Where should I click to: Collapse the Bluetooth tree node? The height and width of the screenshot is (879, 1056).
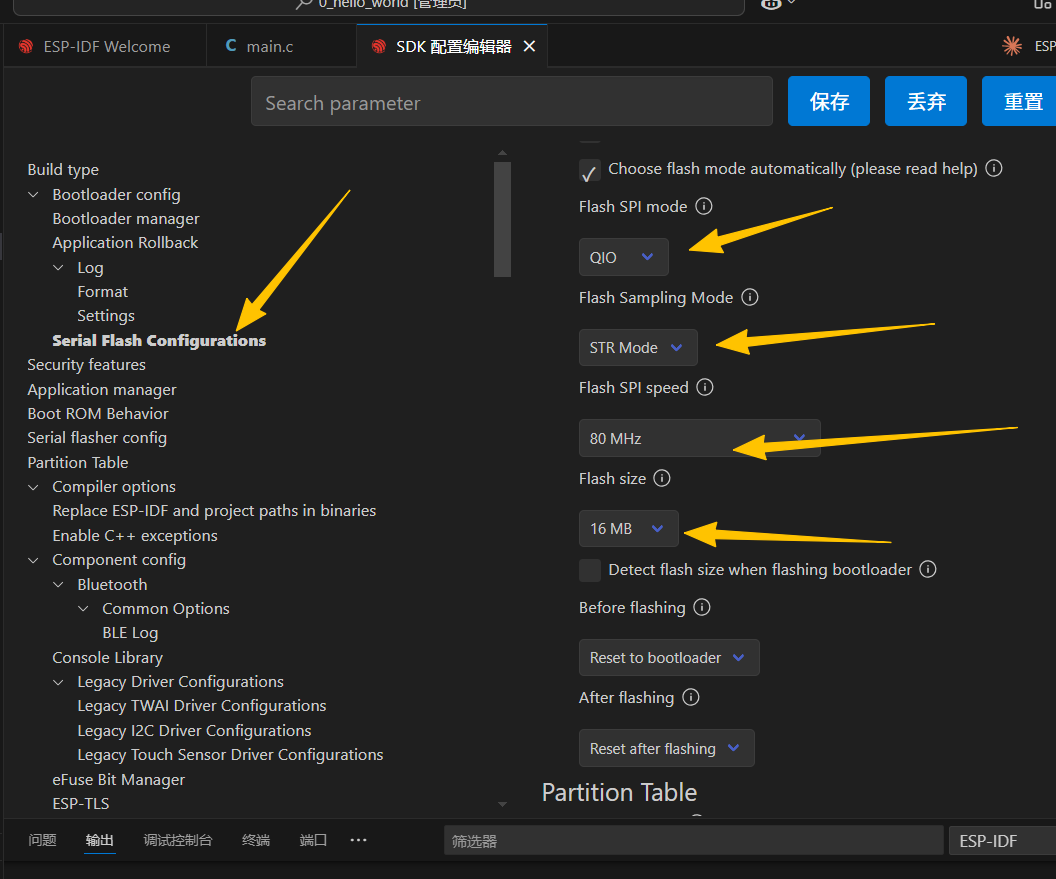[59, 584]
